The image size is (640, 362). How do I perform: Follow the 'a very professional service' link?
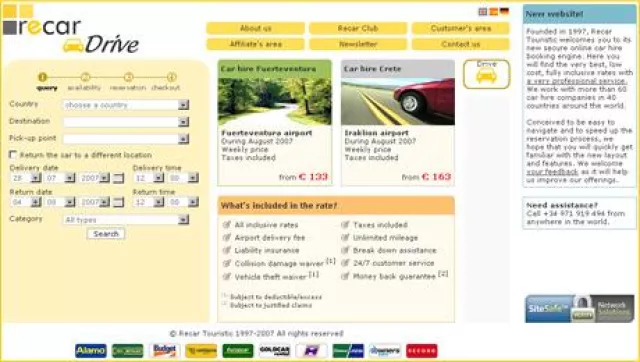tap(576, 81)
